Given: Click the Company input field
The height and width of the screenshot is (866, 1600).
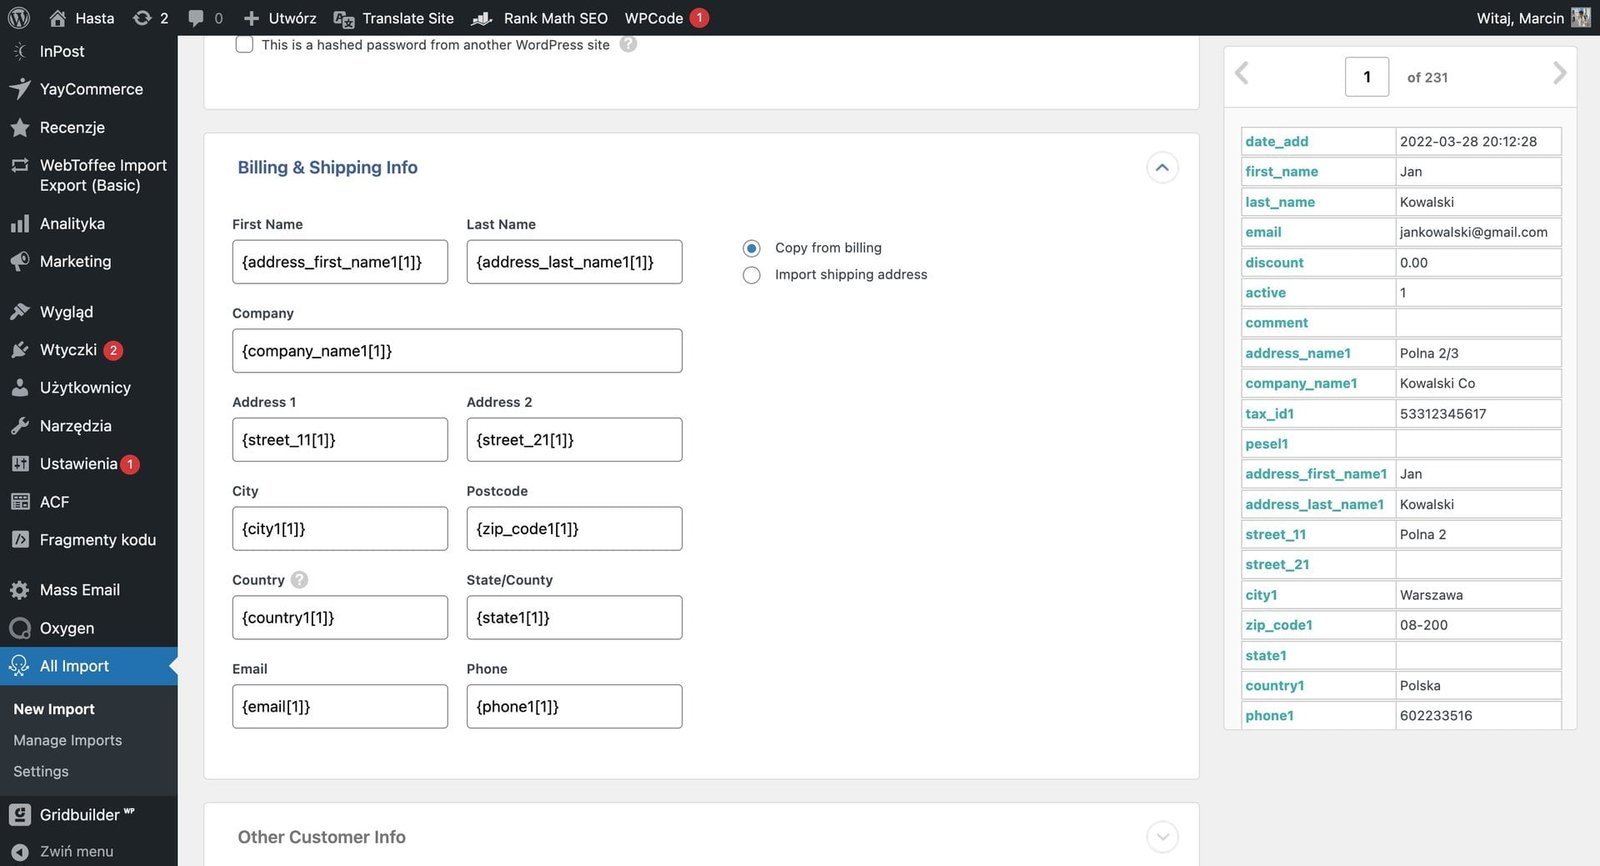Looking at the screenshot, I should 457,351.
